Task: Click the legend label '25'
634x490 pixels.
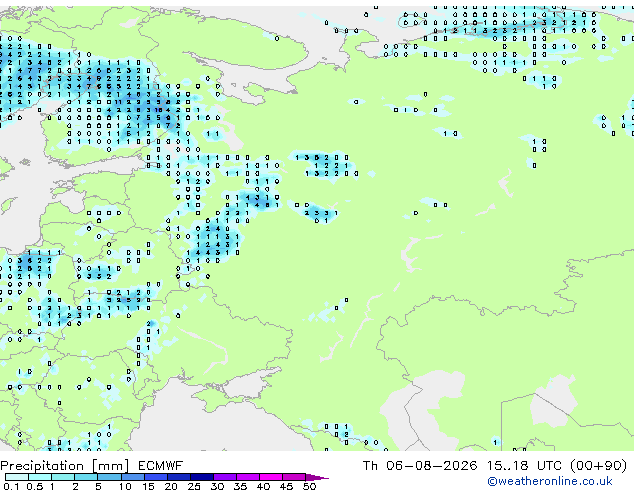Action: coord(194,486)
